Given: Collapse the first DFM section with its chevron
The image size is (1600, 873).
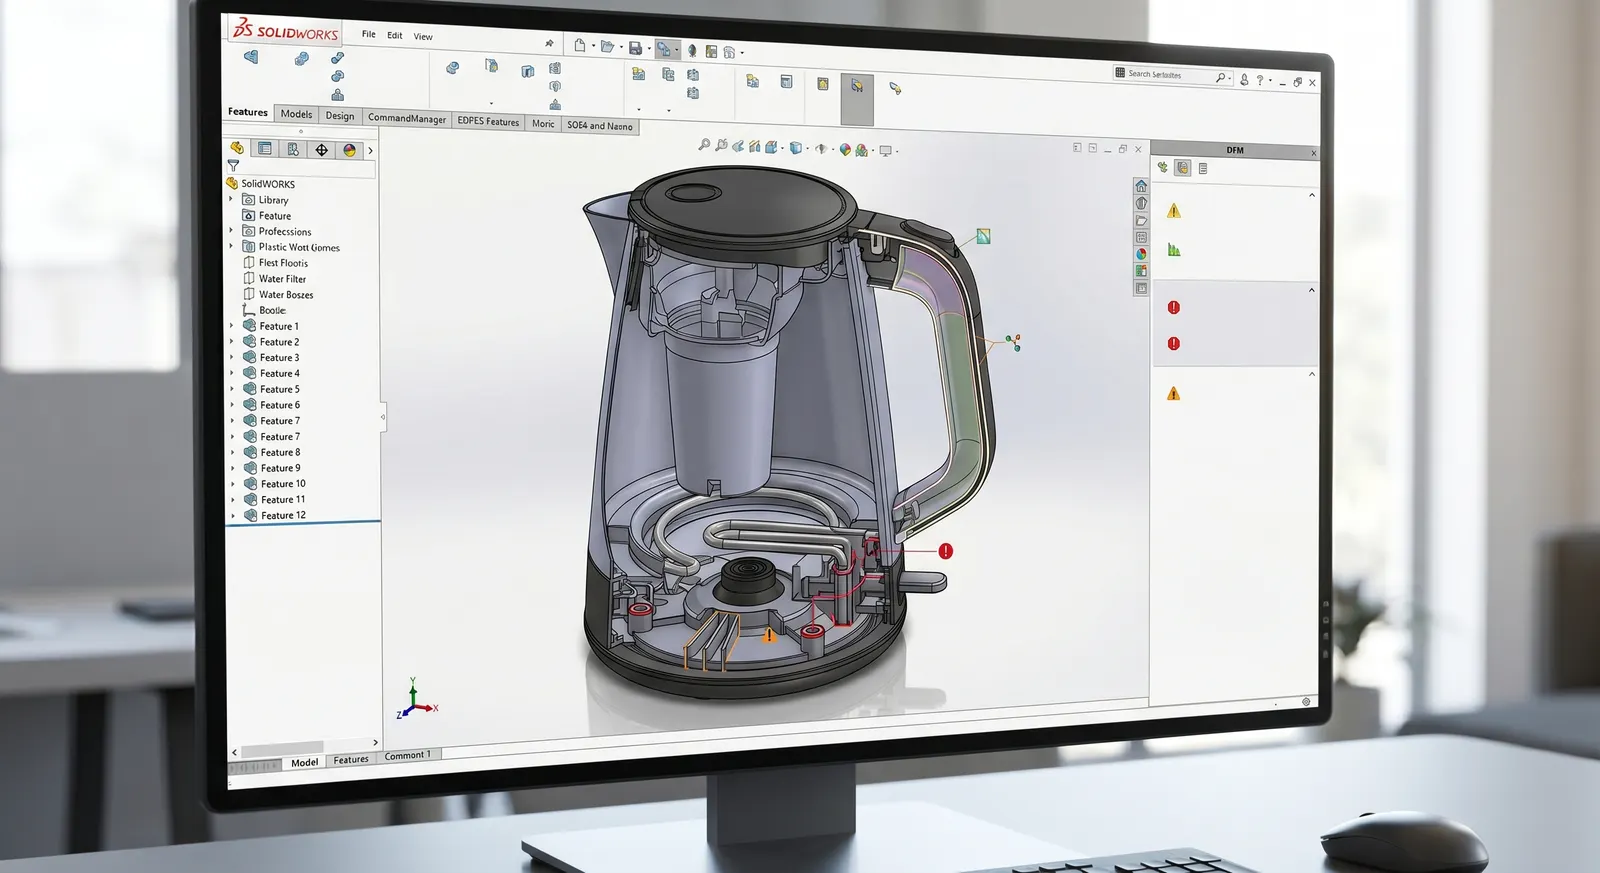Looking at the screenshot, I should click(x=1312, y=195).
